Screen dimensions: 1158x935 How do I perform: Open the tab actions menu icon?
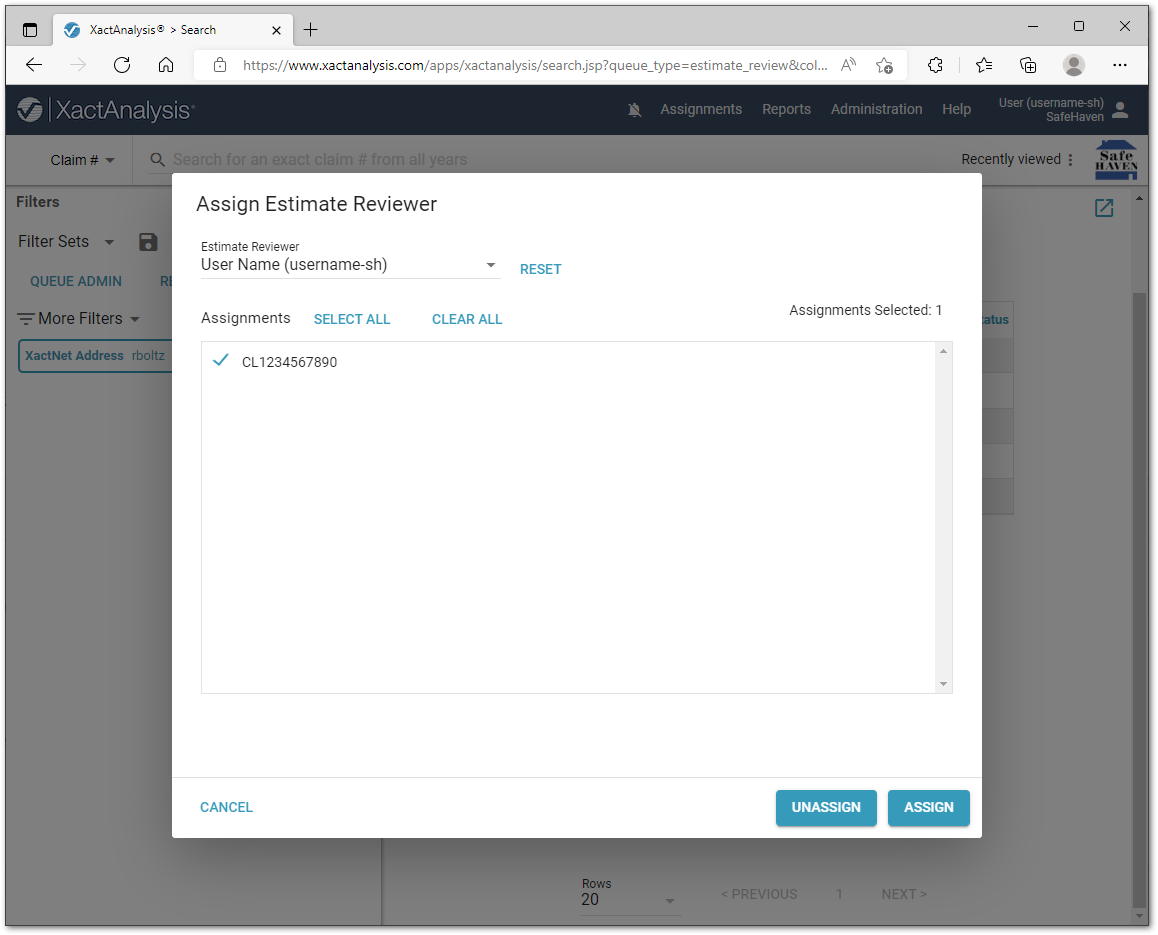pyautogui.click(x=30, y=30)
